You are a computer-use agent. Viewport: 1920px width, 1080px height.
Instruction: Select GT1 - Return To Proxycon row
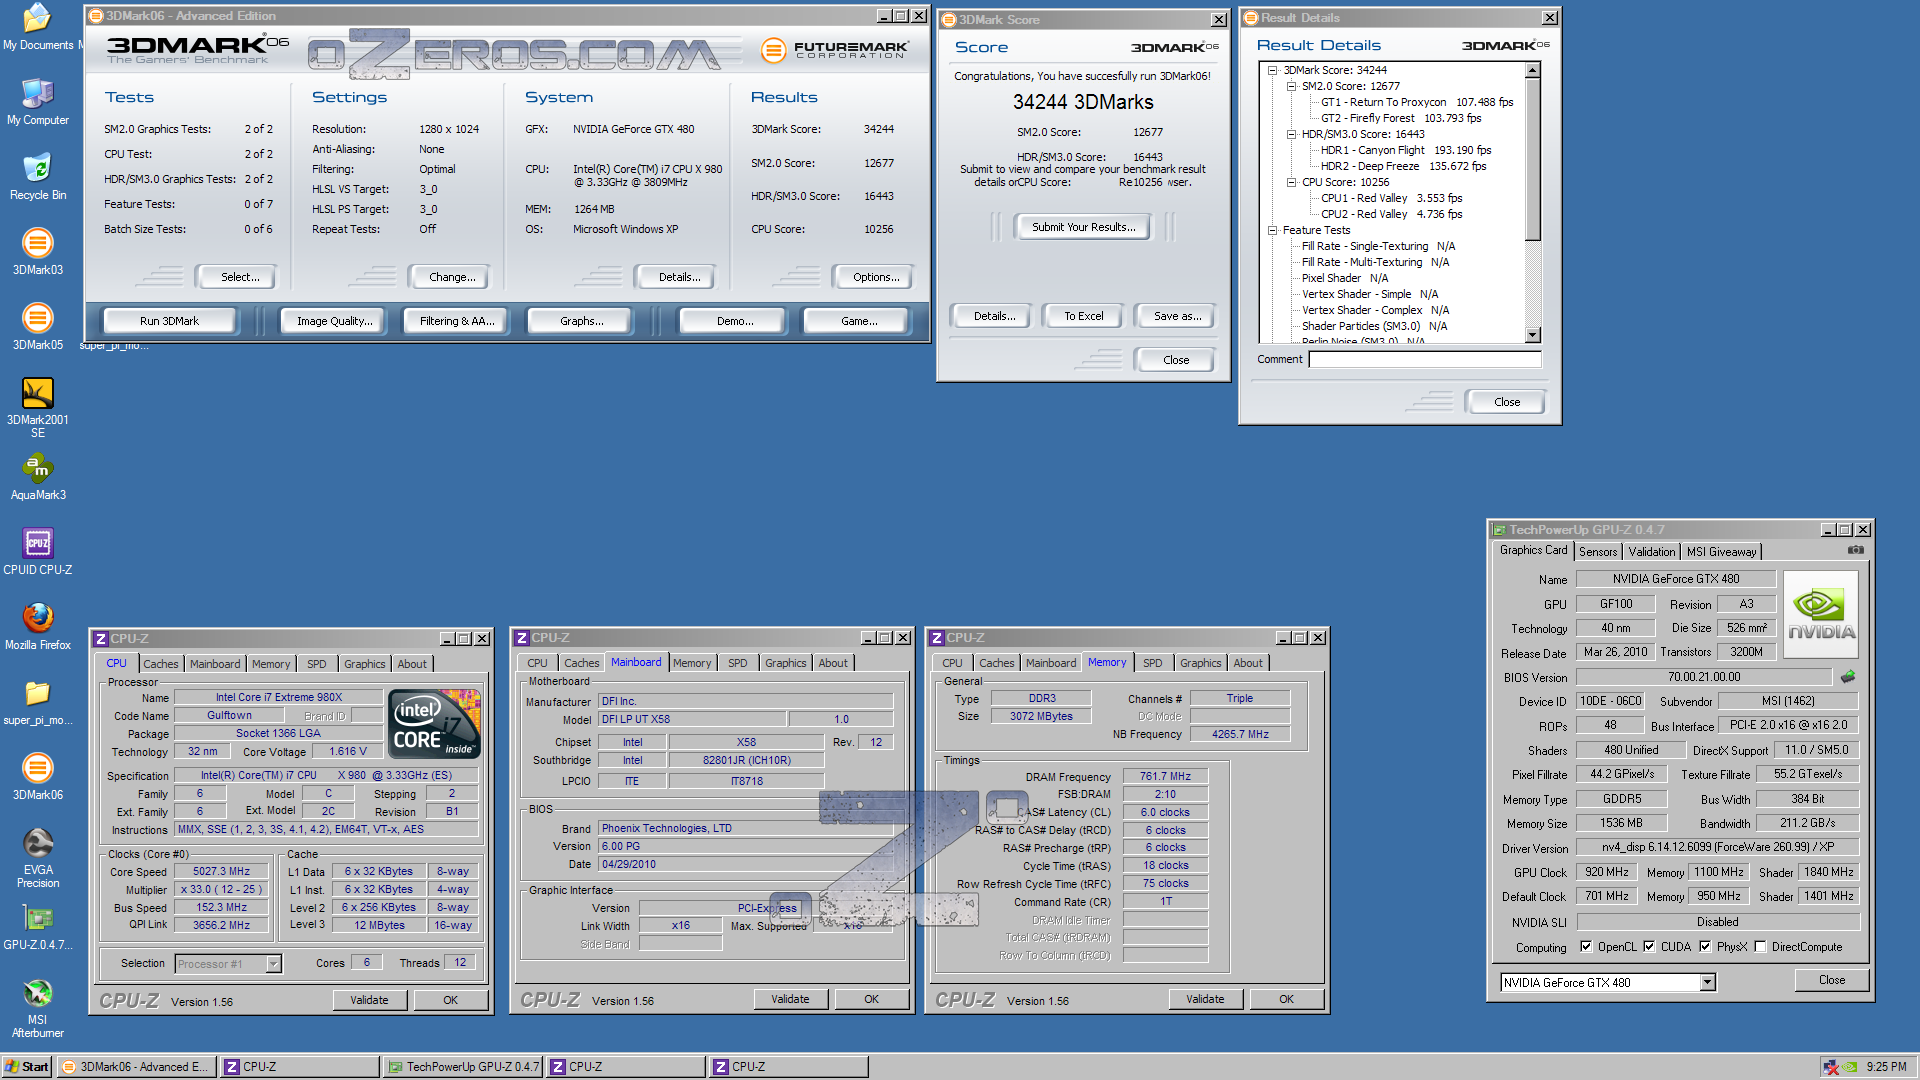1417,102
